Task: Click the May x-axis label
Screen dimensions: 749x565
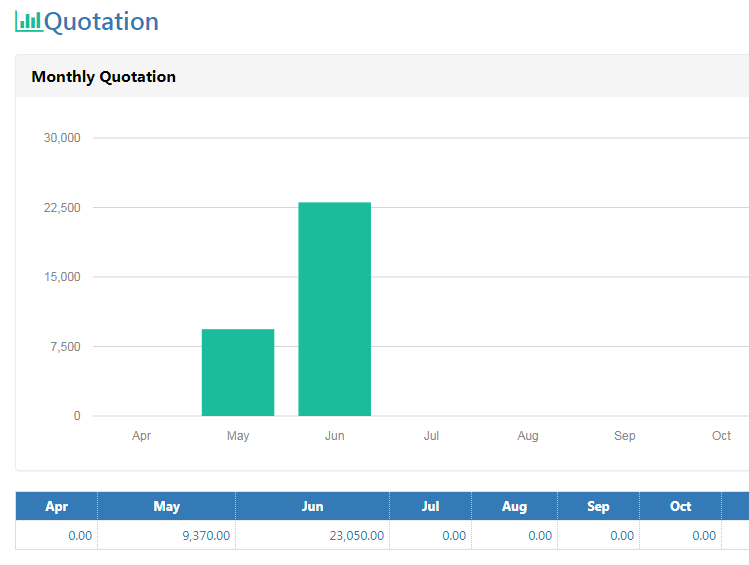Action: (238, 436)
